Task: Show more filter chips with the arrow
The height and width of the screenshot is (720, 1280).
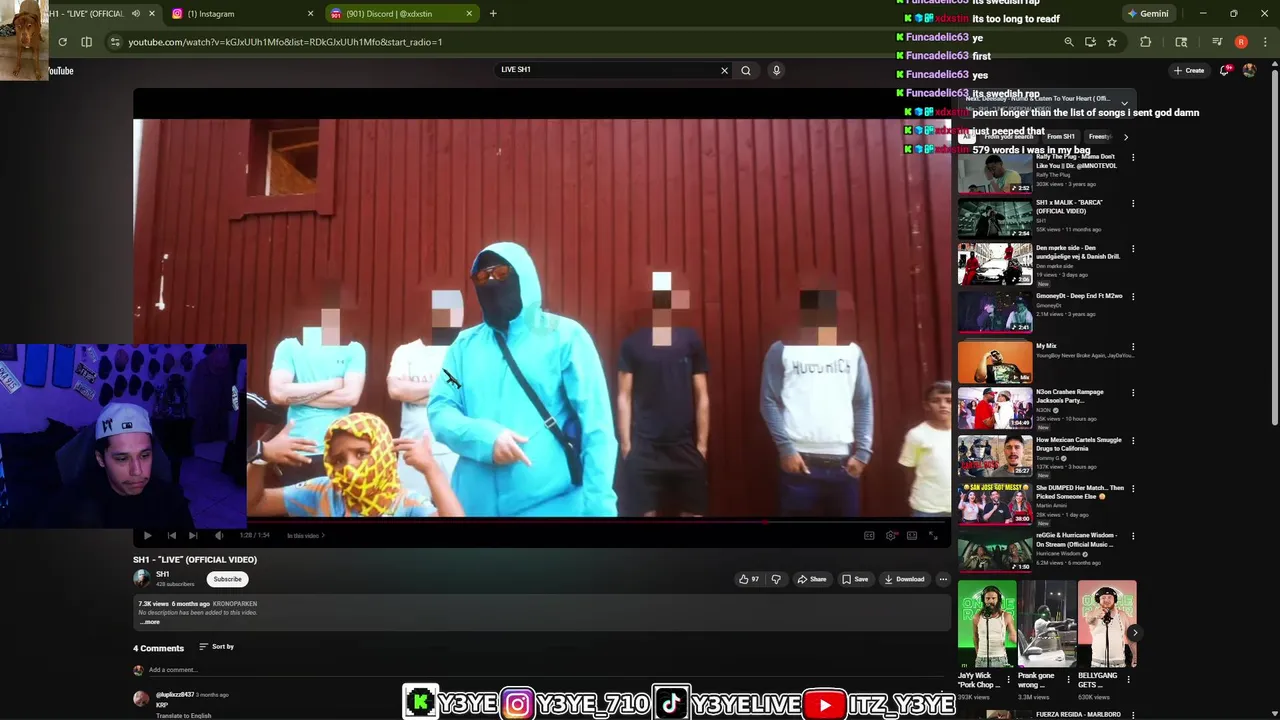Action: [x=1125, y=137]
